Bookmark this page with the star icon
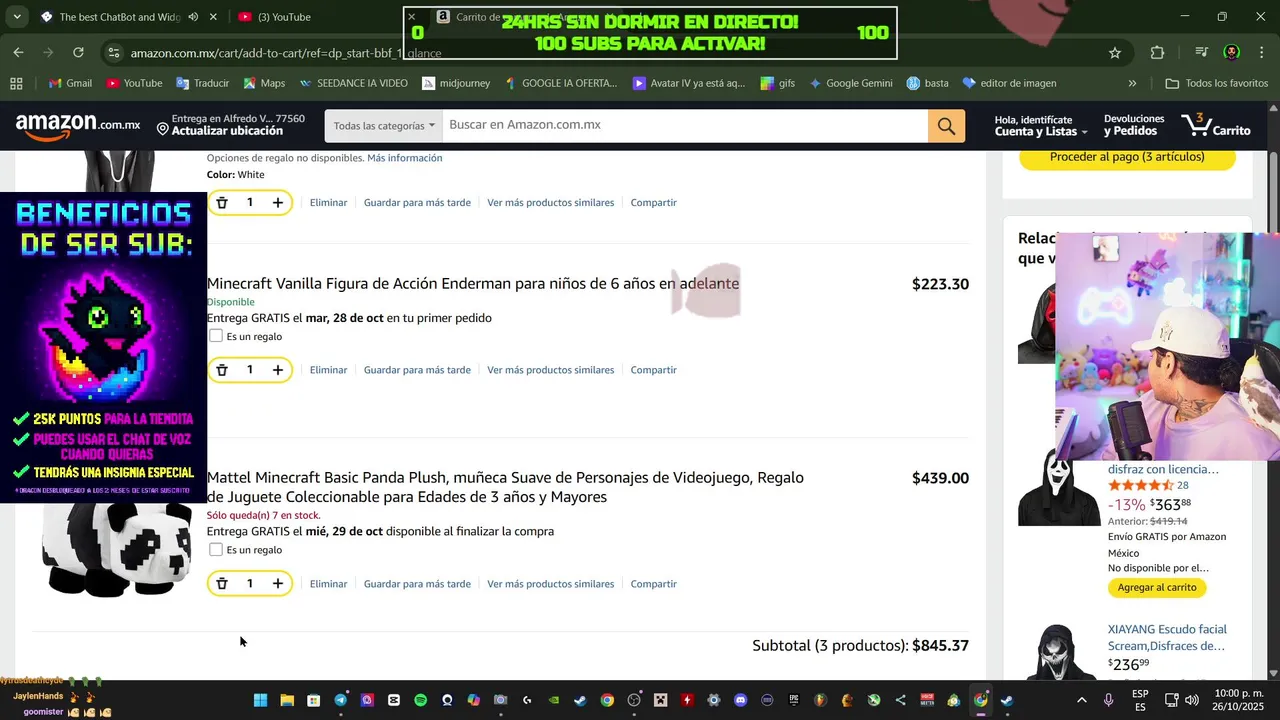The height and width of the screenshot is (720, 1280). [1115, 52]
